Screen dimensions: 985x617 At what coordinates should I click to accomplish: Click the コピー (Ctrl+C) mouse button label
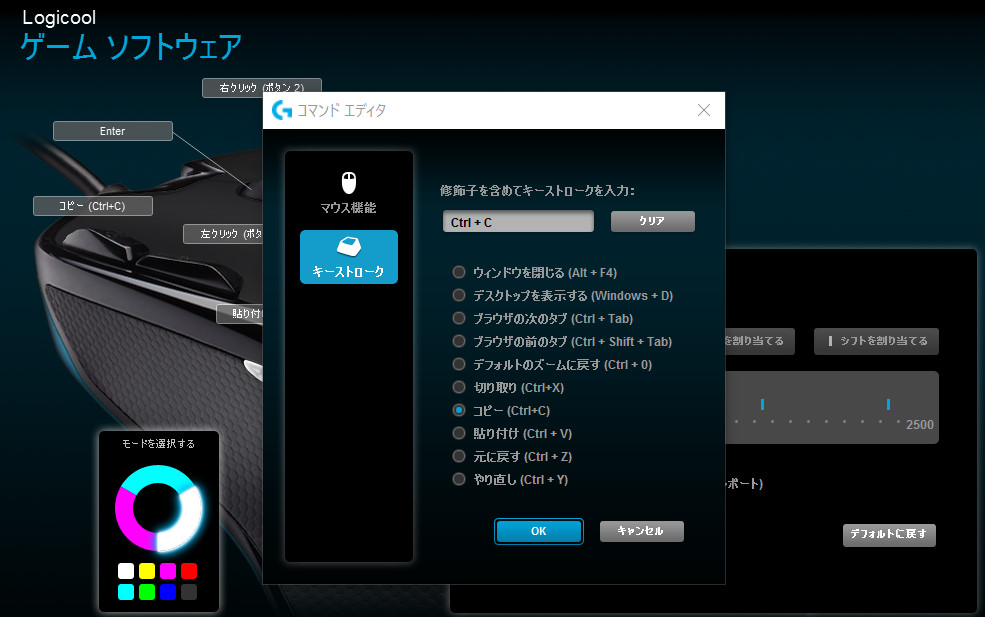tap(92, 205)
